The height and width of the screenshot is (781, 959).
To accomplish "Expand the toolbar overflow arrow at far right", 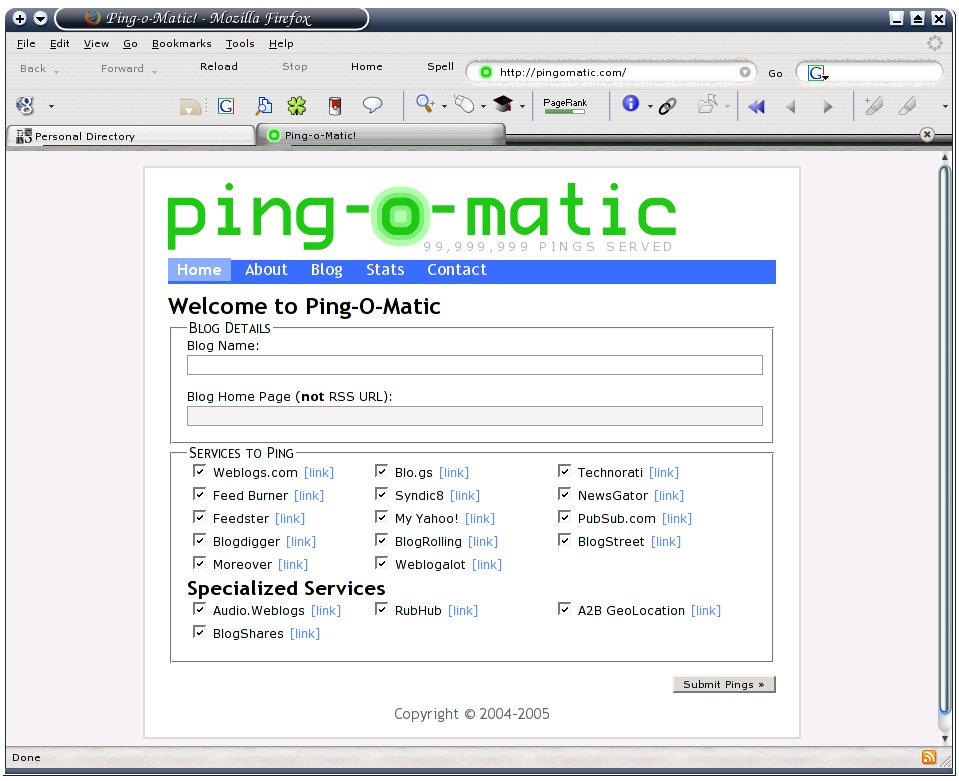I will click(x=946, y=106).
